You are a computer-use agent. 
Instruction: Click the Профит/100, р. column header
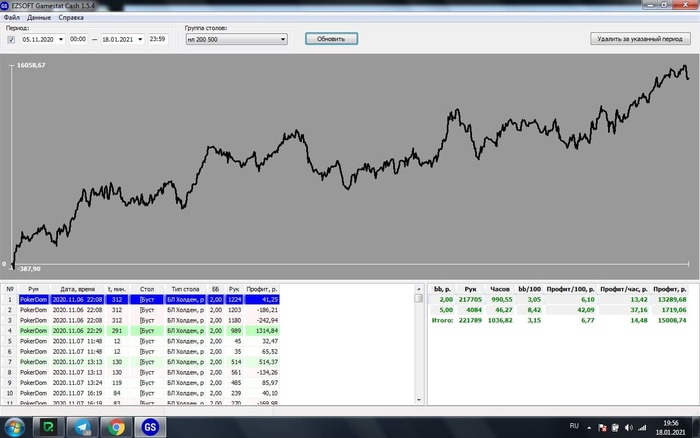click(x=571, y=289)
